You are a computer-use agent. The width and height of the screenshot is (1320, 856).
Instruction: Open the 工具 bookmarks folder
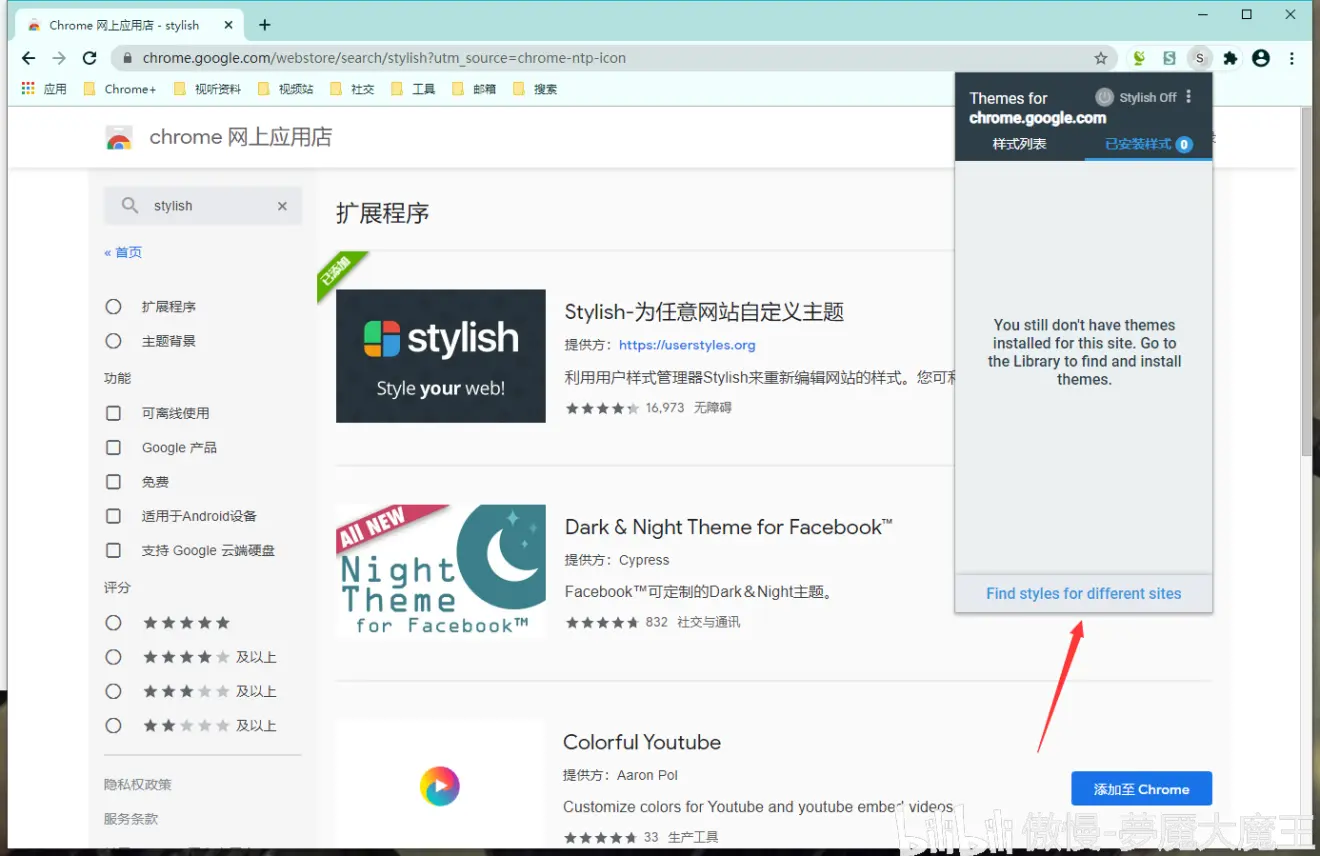click(x=413, y=89)
